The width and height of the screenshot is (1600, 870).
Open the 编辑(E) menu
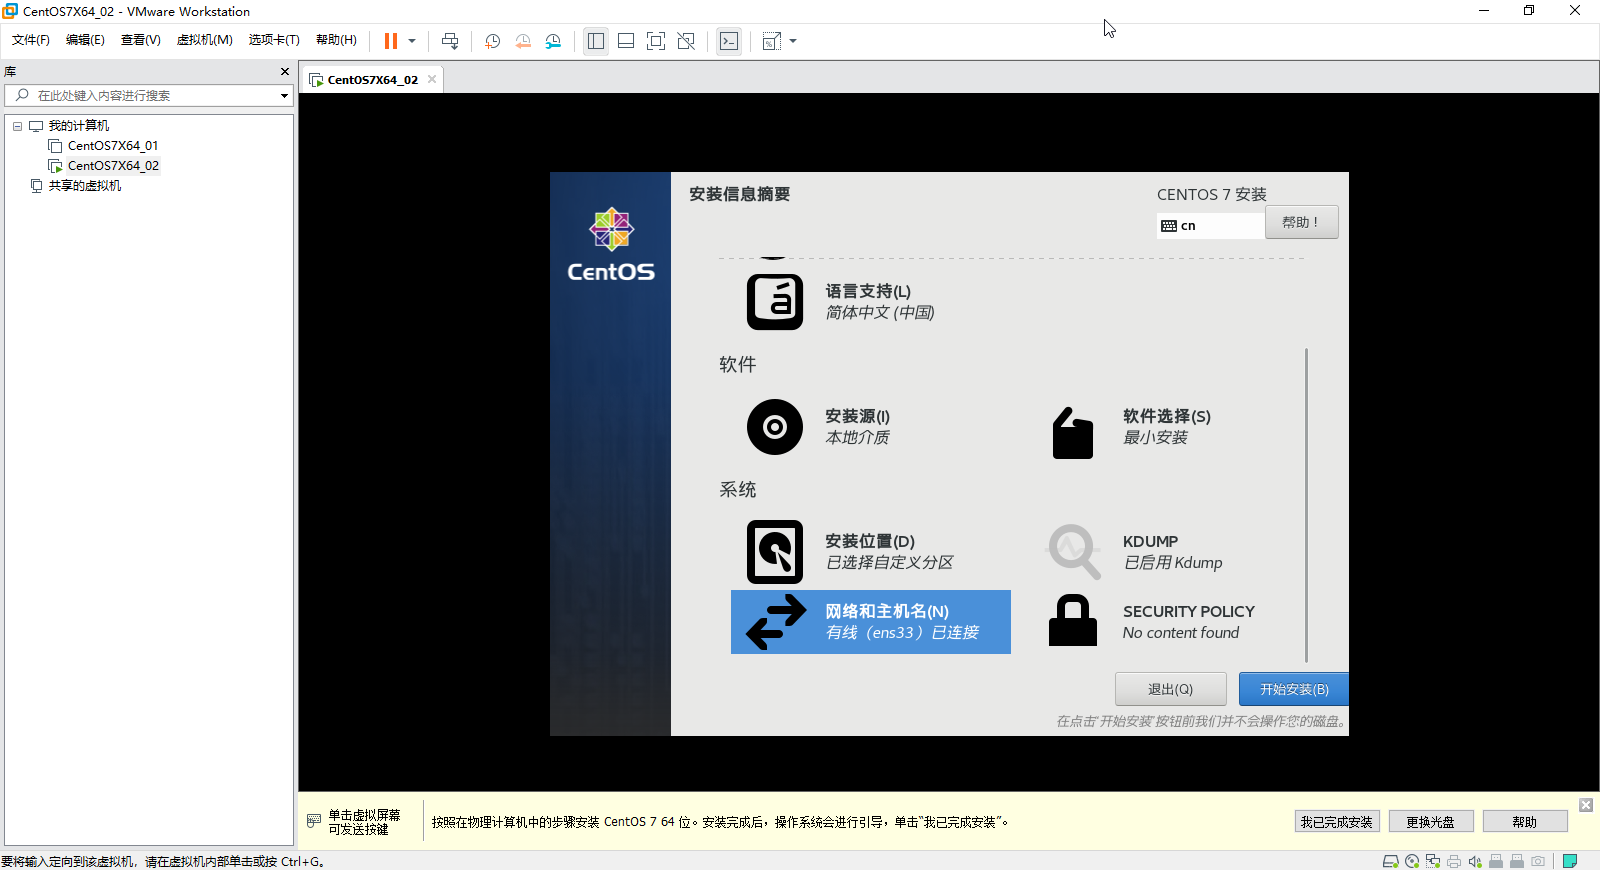85,40
